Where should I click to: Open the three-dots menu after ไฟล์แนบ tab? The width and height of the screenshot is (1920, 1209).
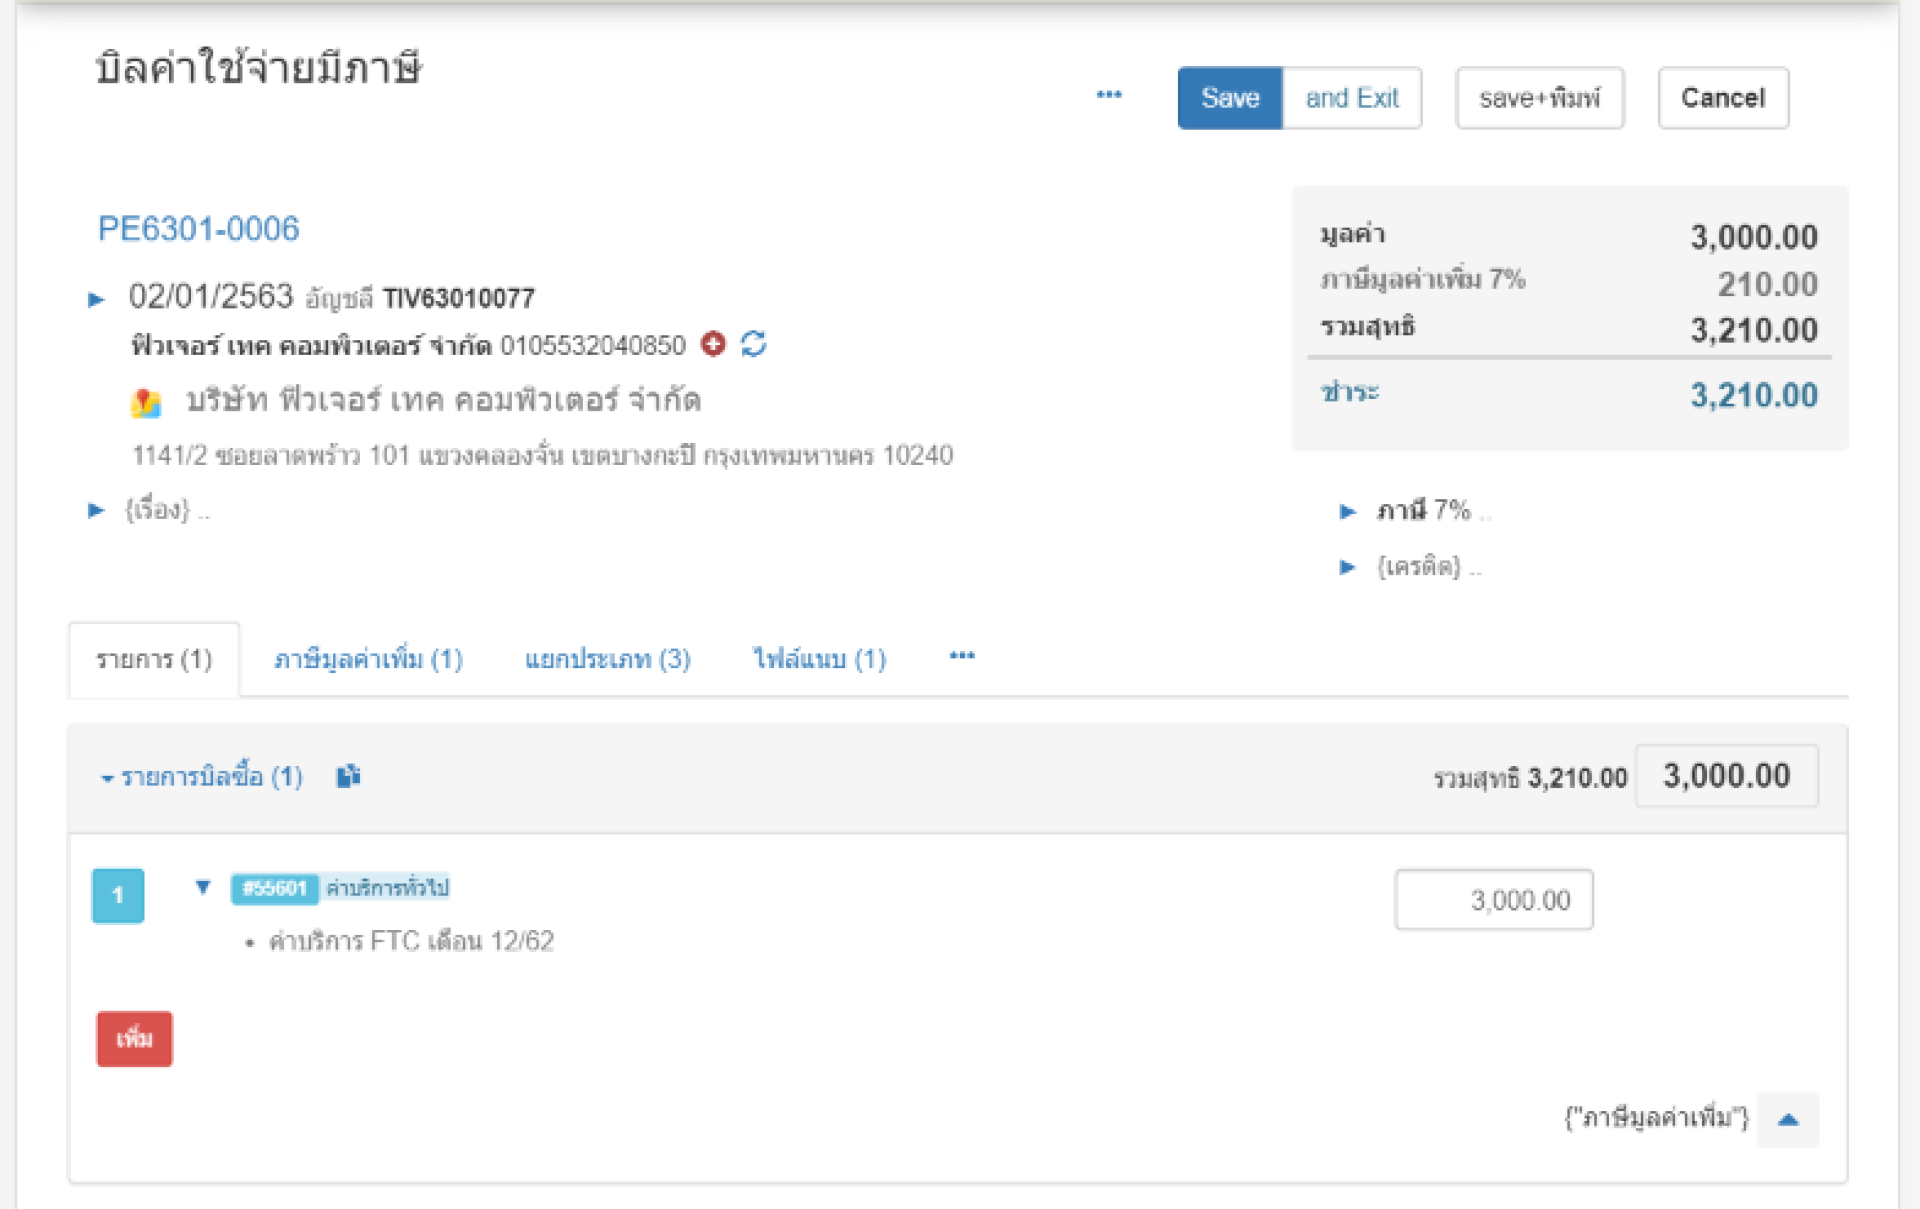click(962, 656)
